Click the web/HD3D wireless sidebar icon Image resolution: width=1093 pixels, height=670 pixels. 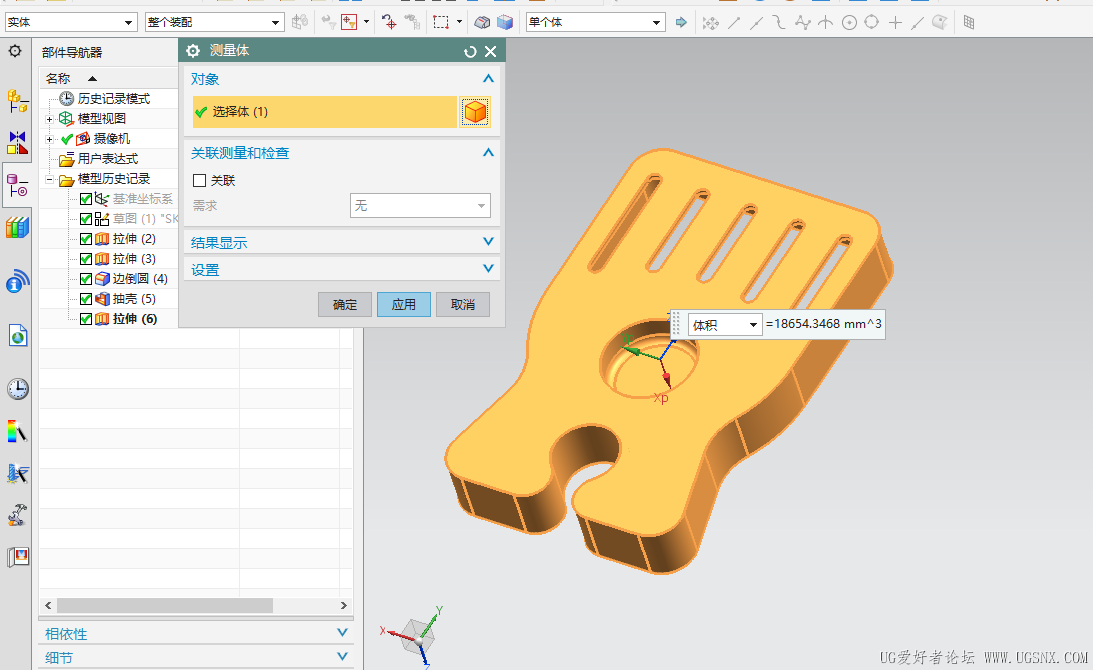[17, 281]
